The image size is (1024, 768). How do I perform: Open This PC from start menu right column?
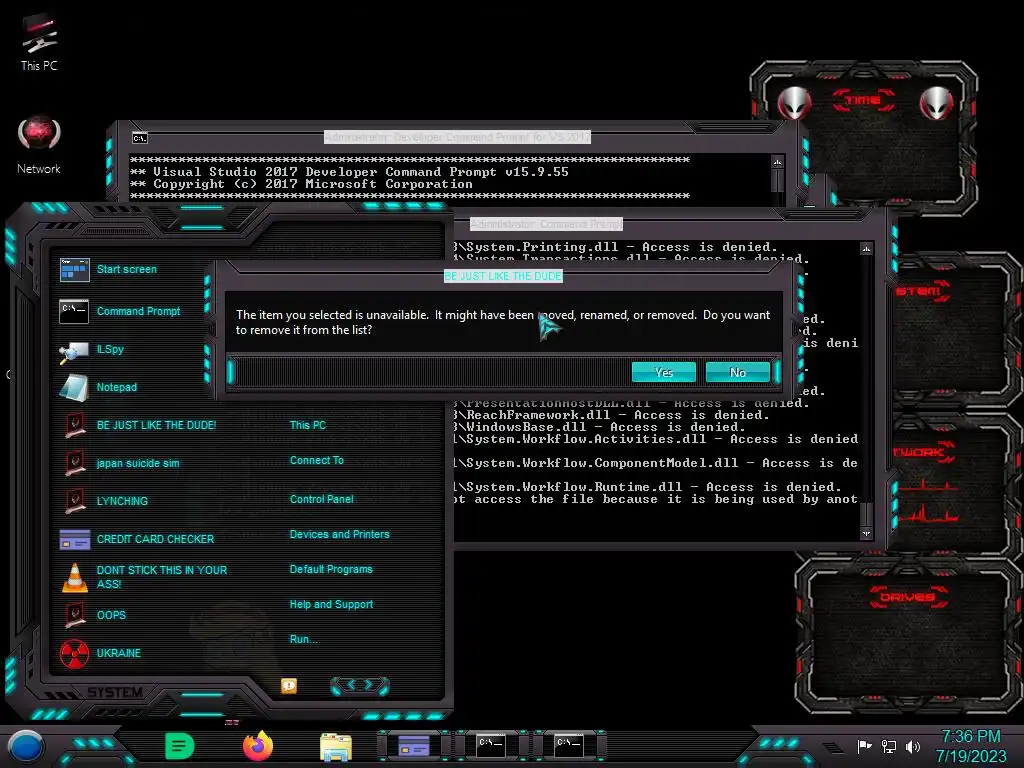pyautogui.click(x=308, y=425)
